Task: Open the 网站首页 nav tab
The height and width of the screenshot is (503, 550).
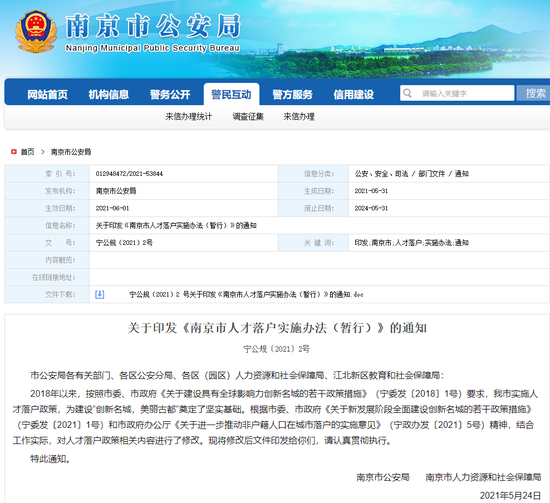Action: [x=47, y=94]
